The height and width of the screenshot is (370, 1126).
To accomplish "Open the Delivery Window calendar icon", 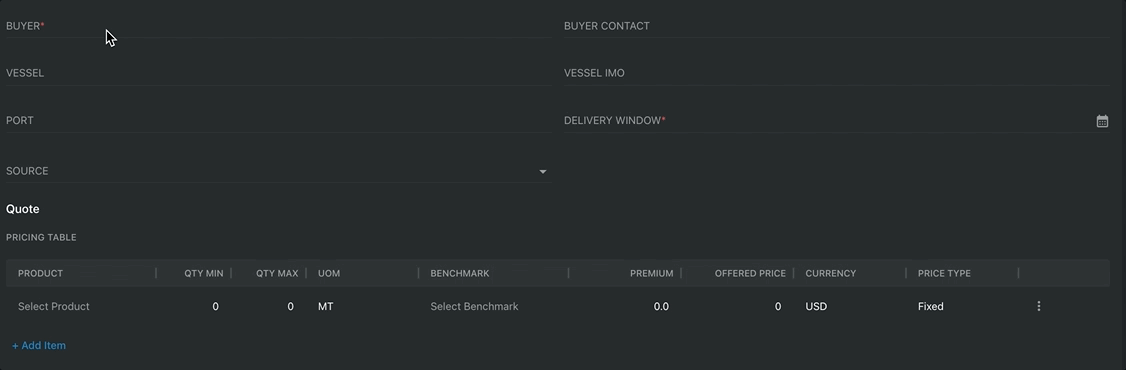I will 1102,121.
